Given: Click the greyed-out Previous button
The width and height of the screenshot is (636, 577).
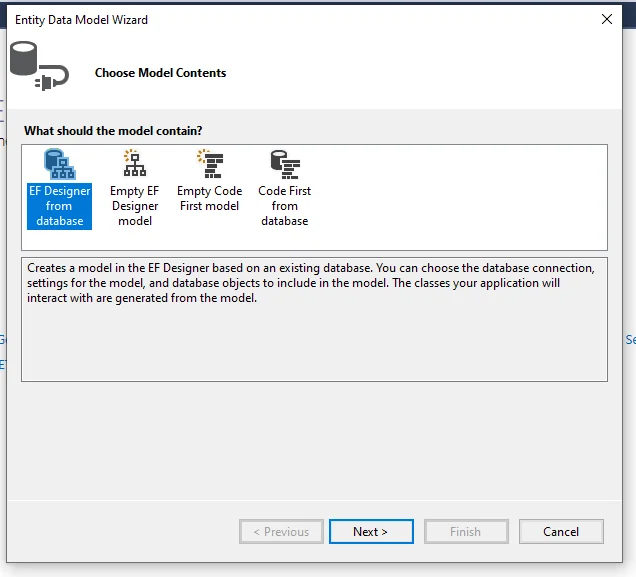Looking at the screenshot, I should pos(281,531).
